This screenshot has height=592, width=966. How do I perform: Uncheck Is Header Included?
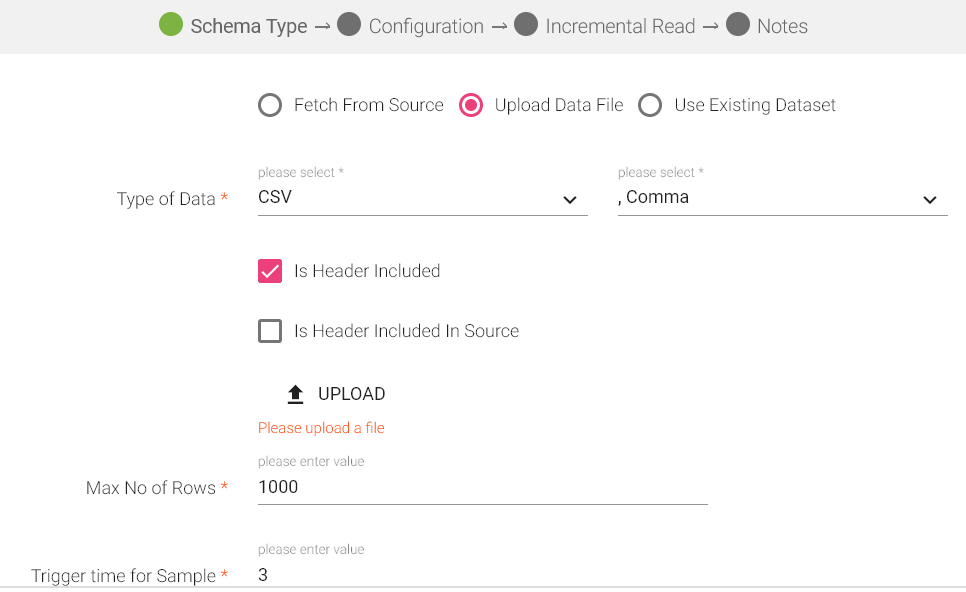(269, 271)
